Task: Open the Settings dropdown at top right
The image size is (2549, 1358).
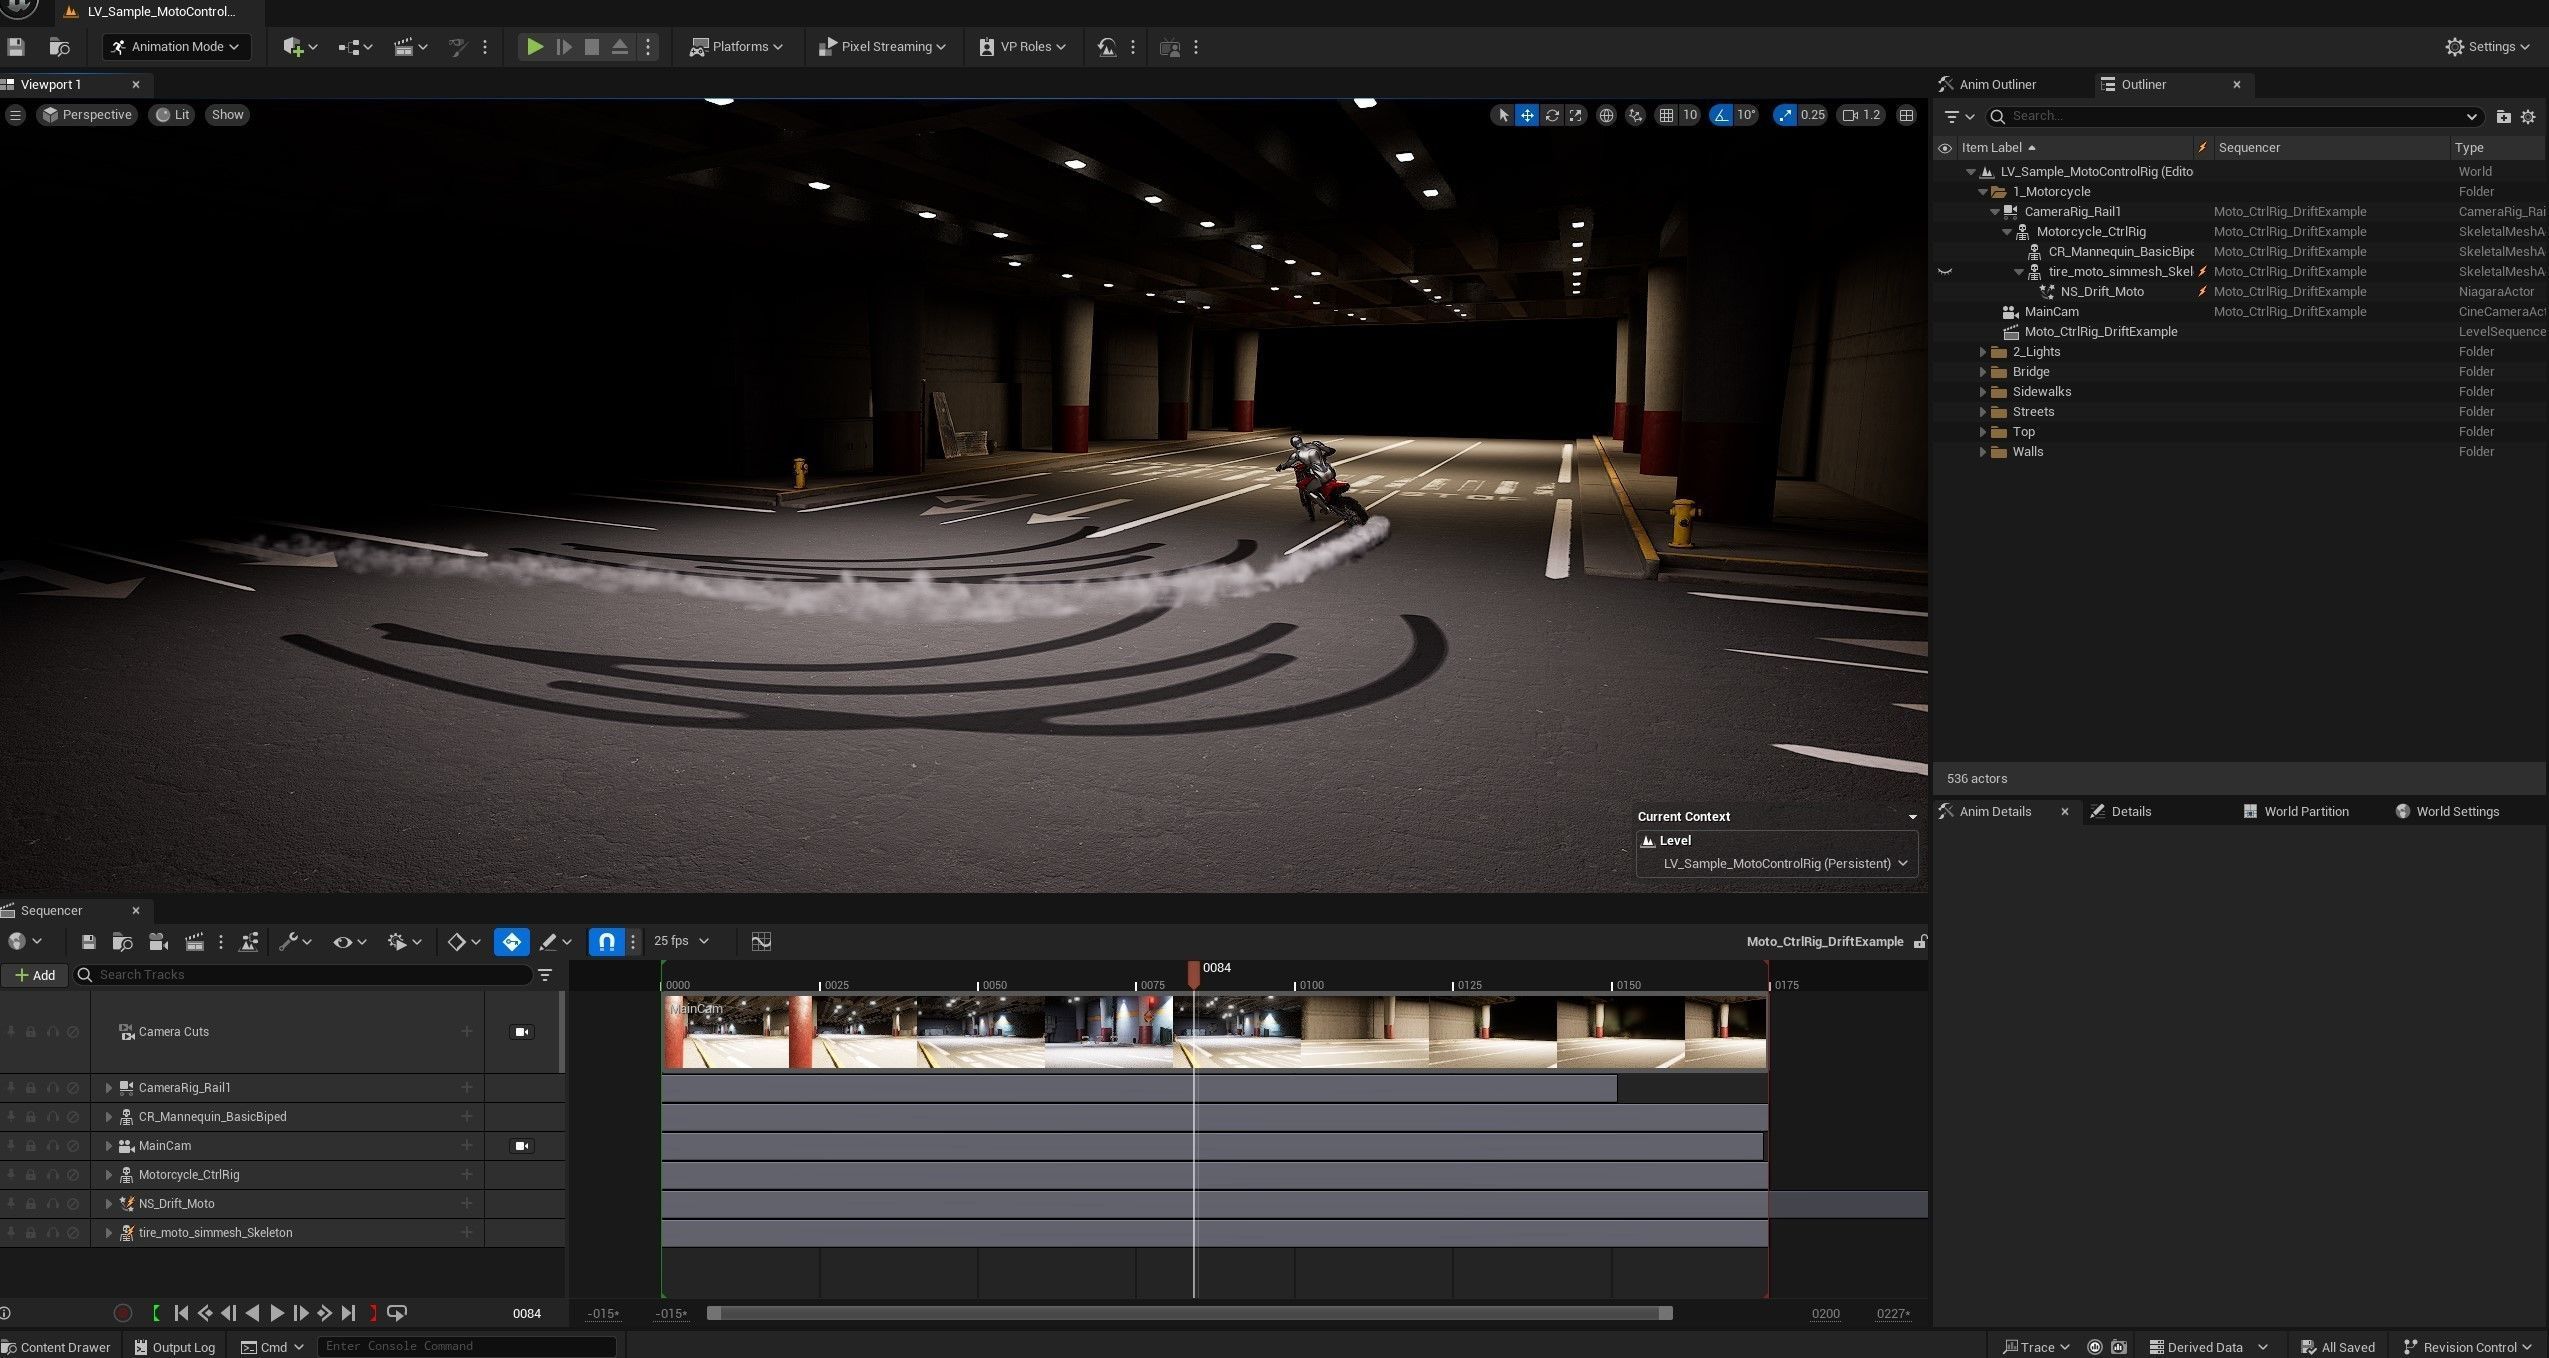Action: [x=2487, y=47]
